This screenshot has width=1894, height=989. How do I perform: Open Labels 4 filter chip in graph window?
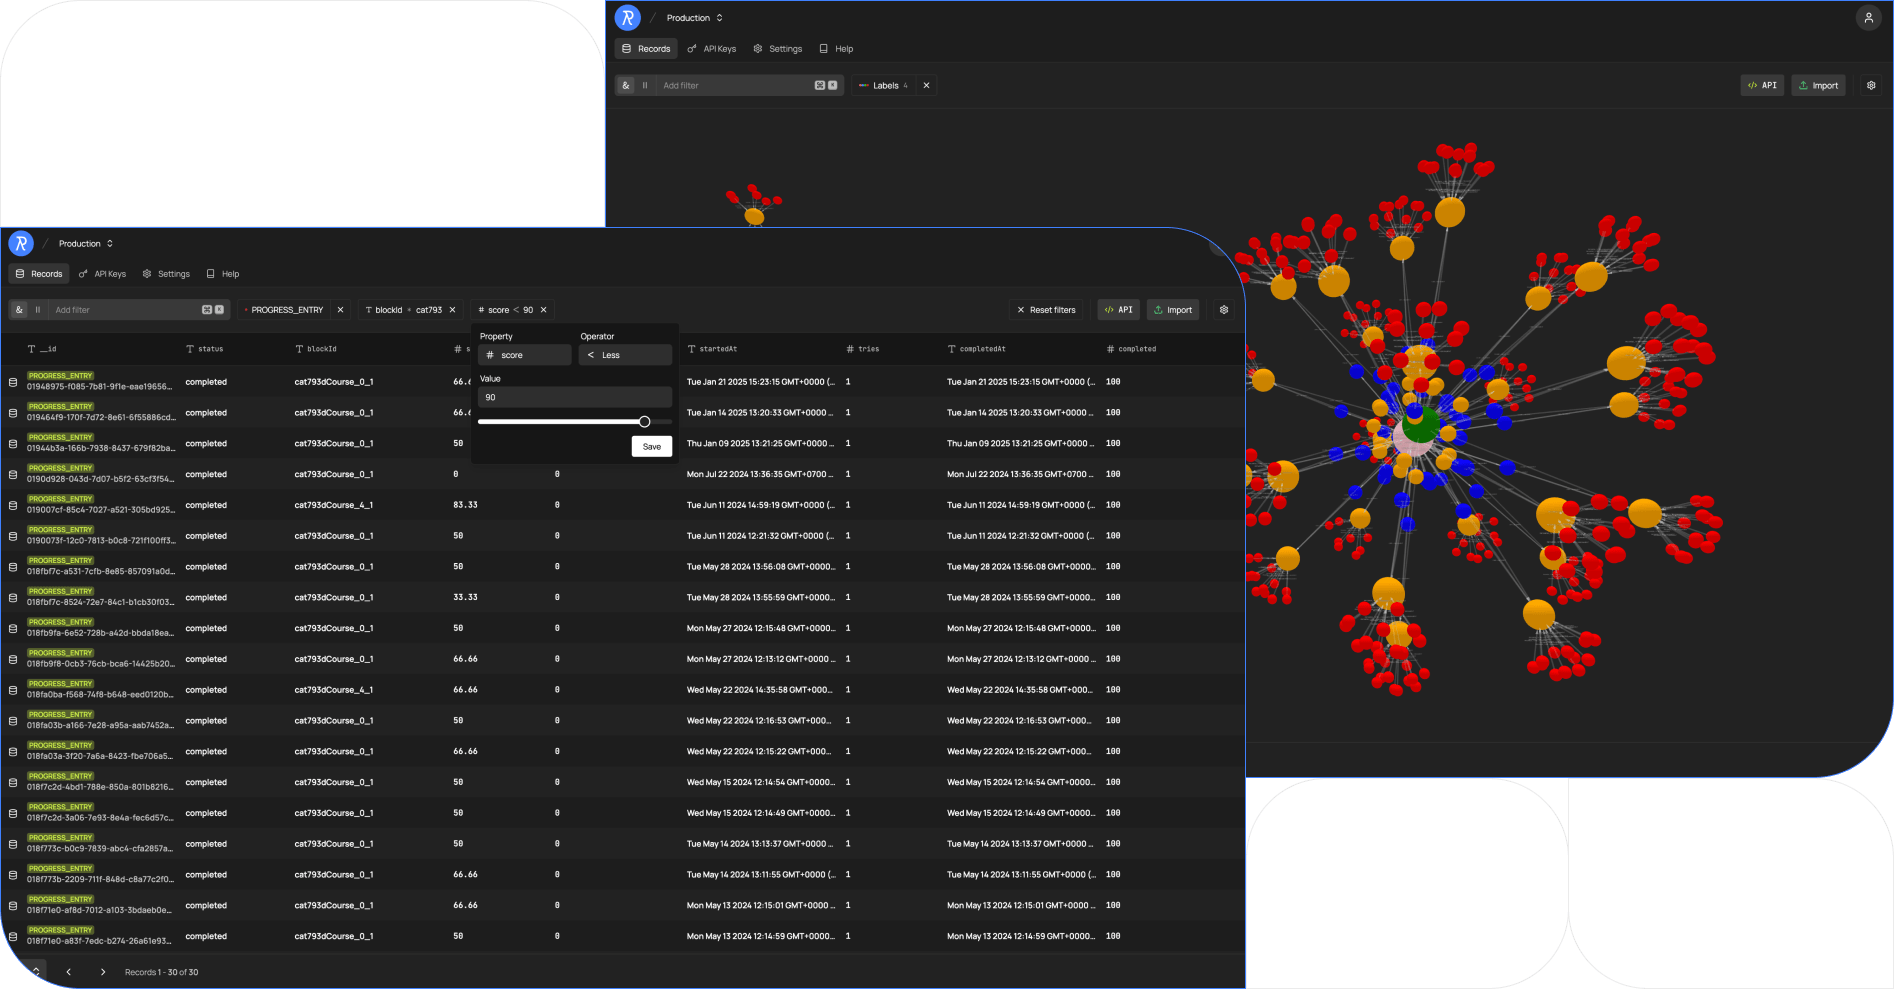tap(884, 86)
